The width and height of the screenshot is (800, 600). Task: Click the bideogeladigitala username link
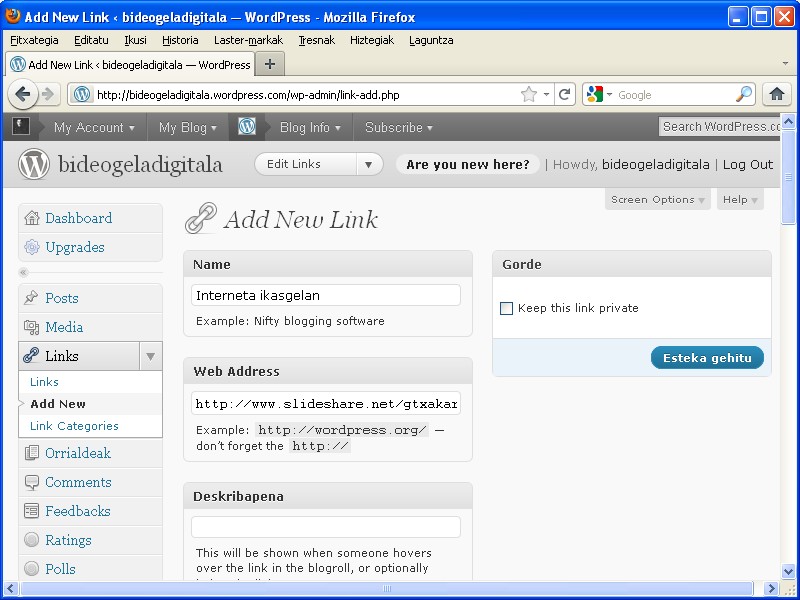click(656, 164)
